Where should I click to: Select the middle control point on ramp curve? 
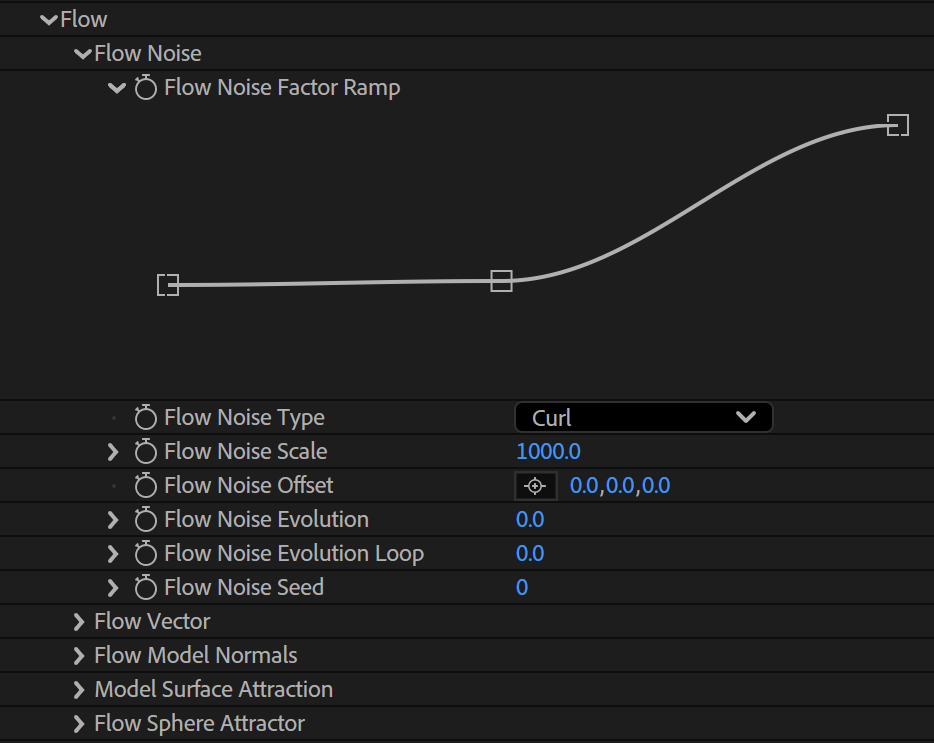tap(502, 281)
